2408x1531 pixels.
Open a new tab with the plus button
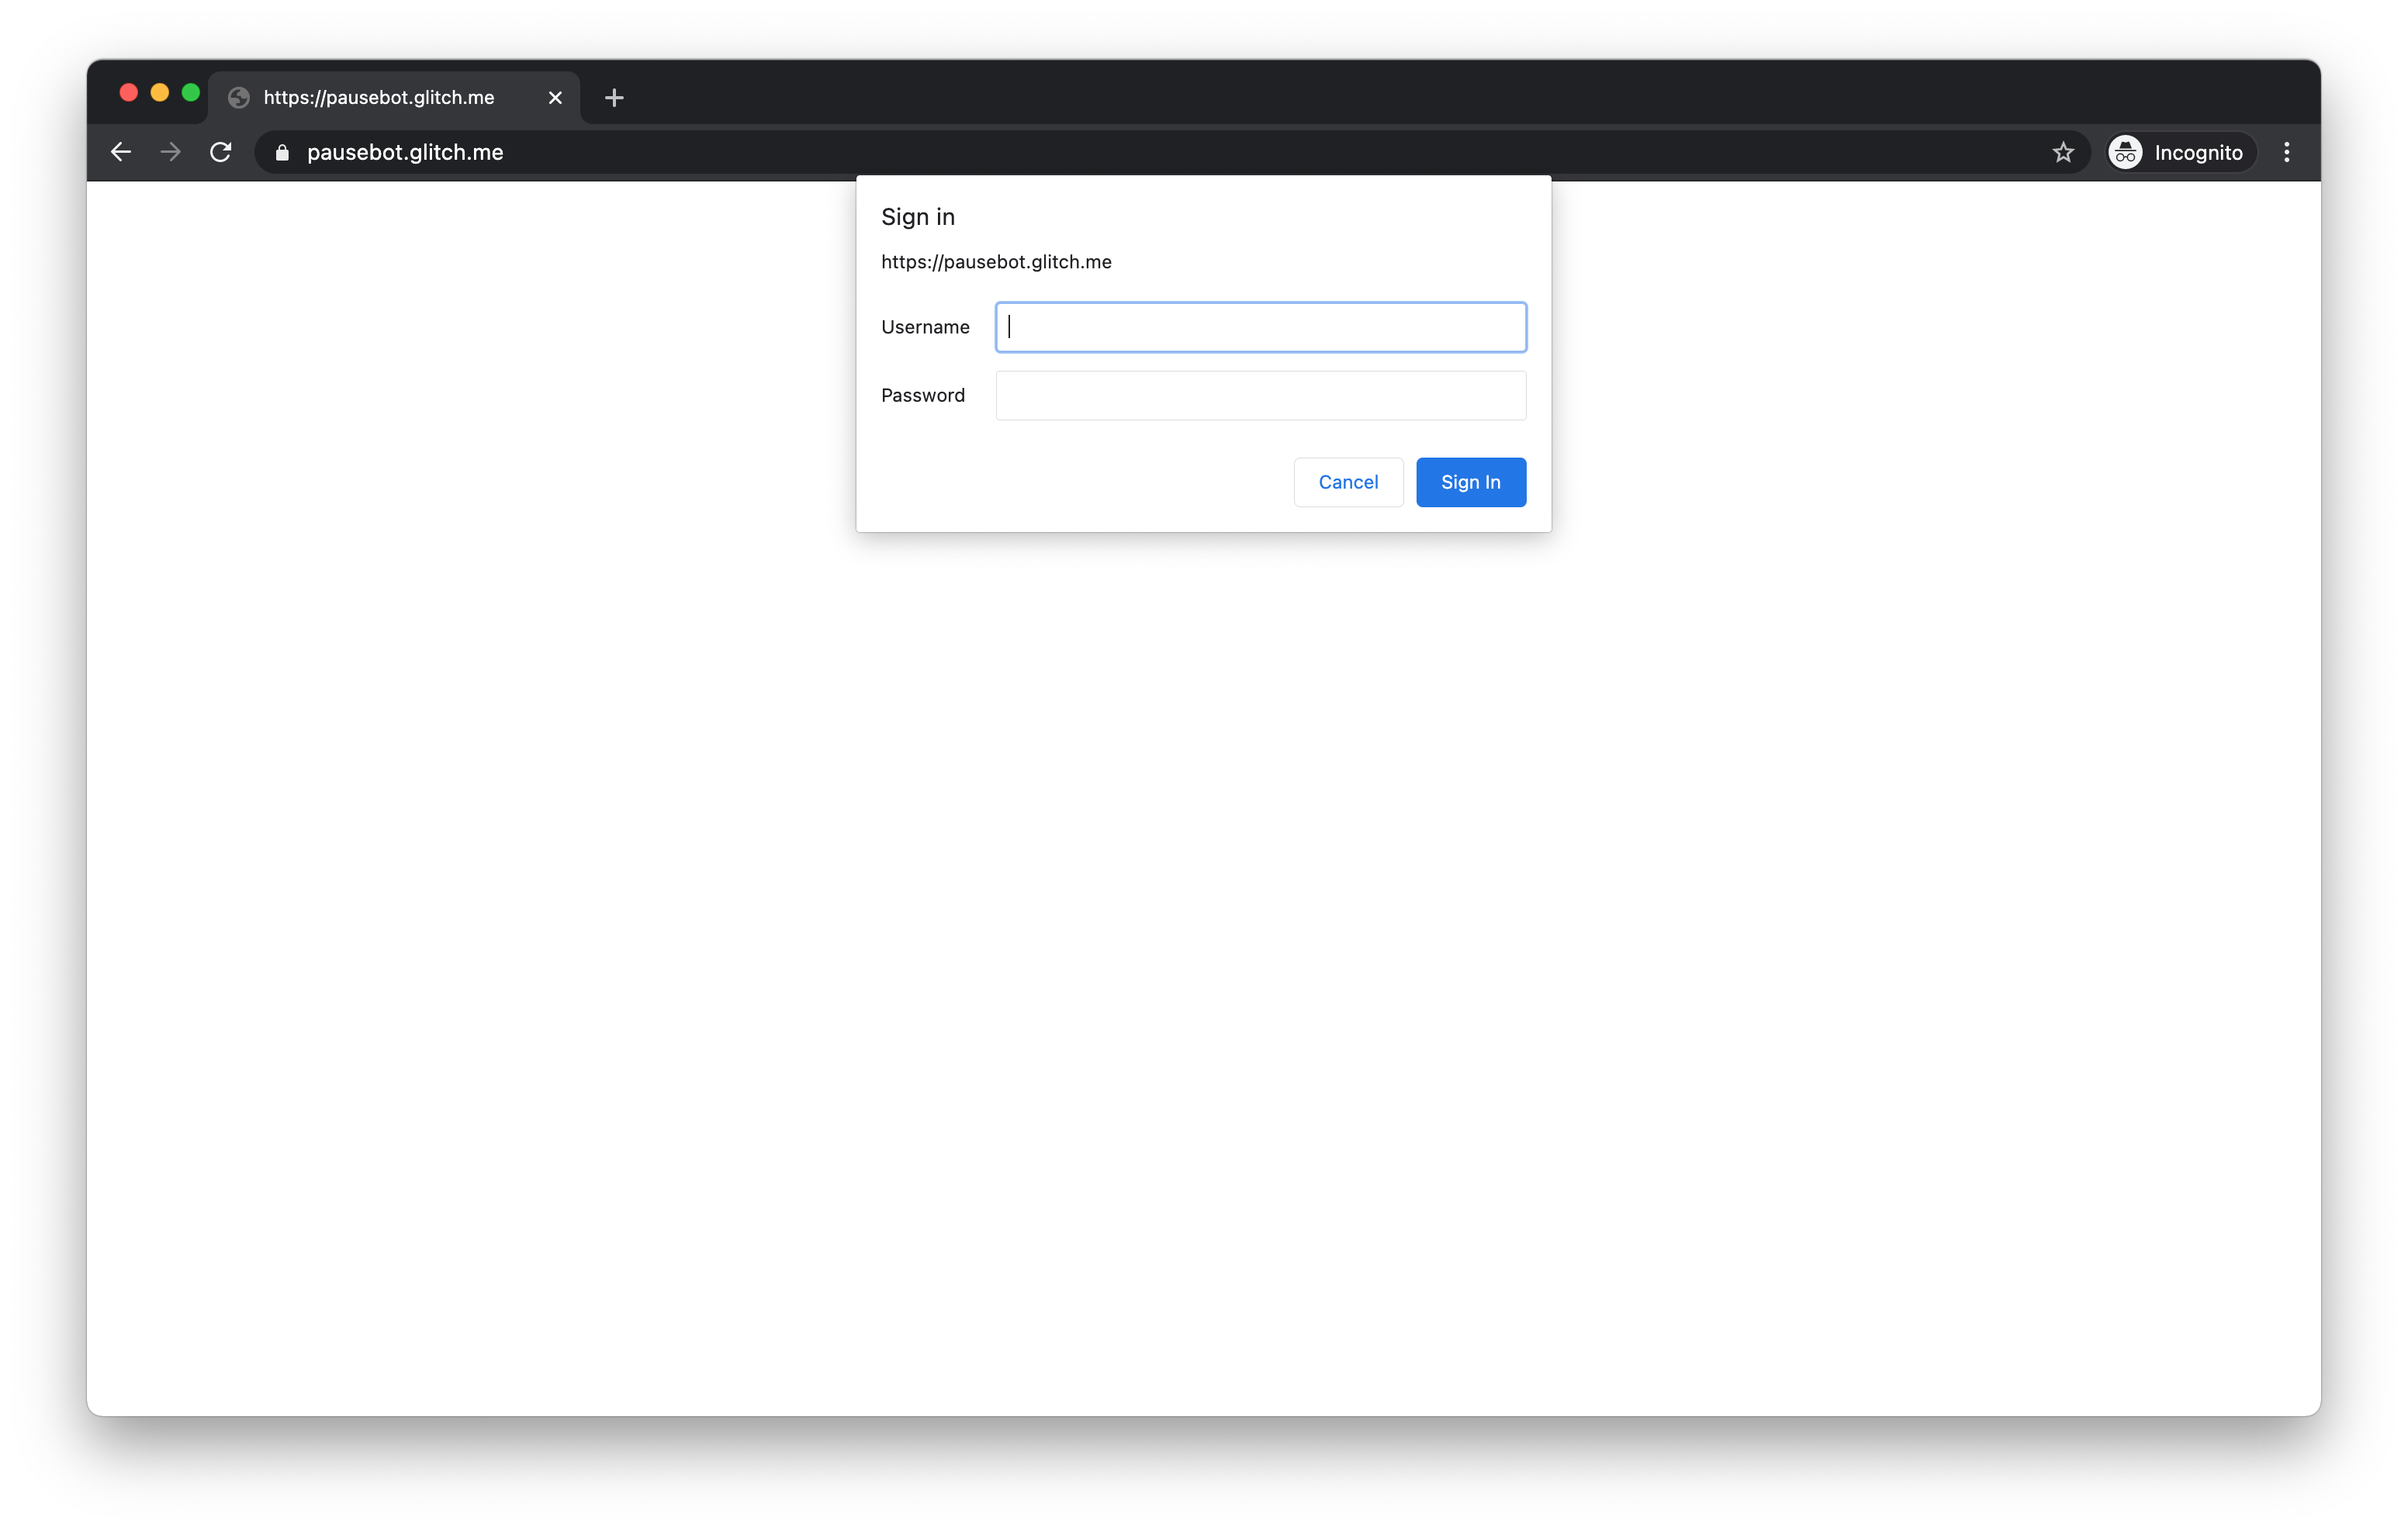(614, 97)
